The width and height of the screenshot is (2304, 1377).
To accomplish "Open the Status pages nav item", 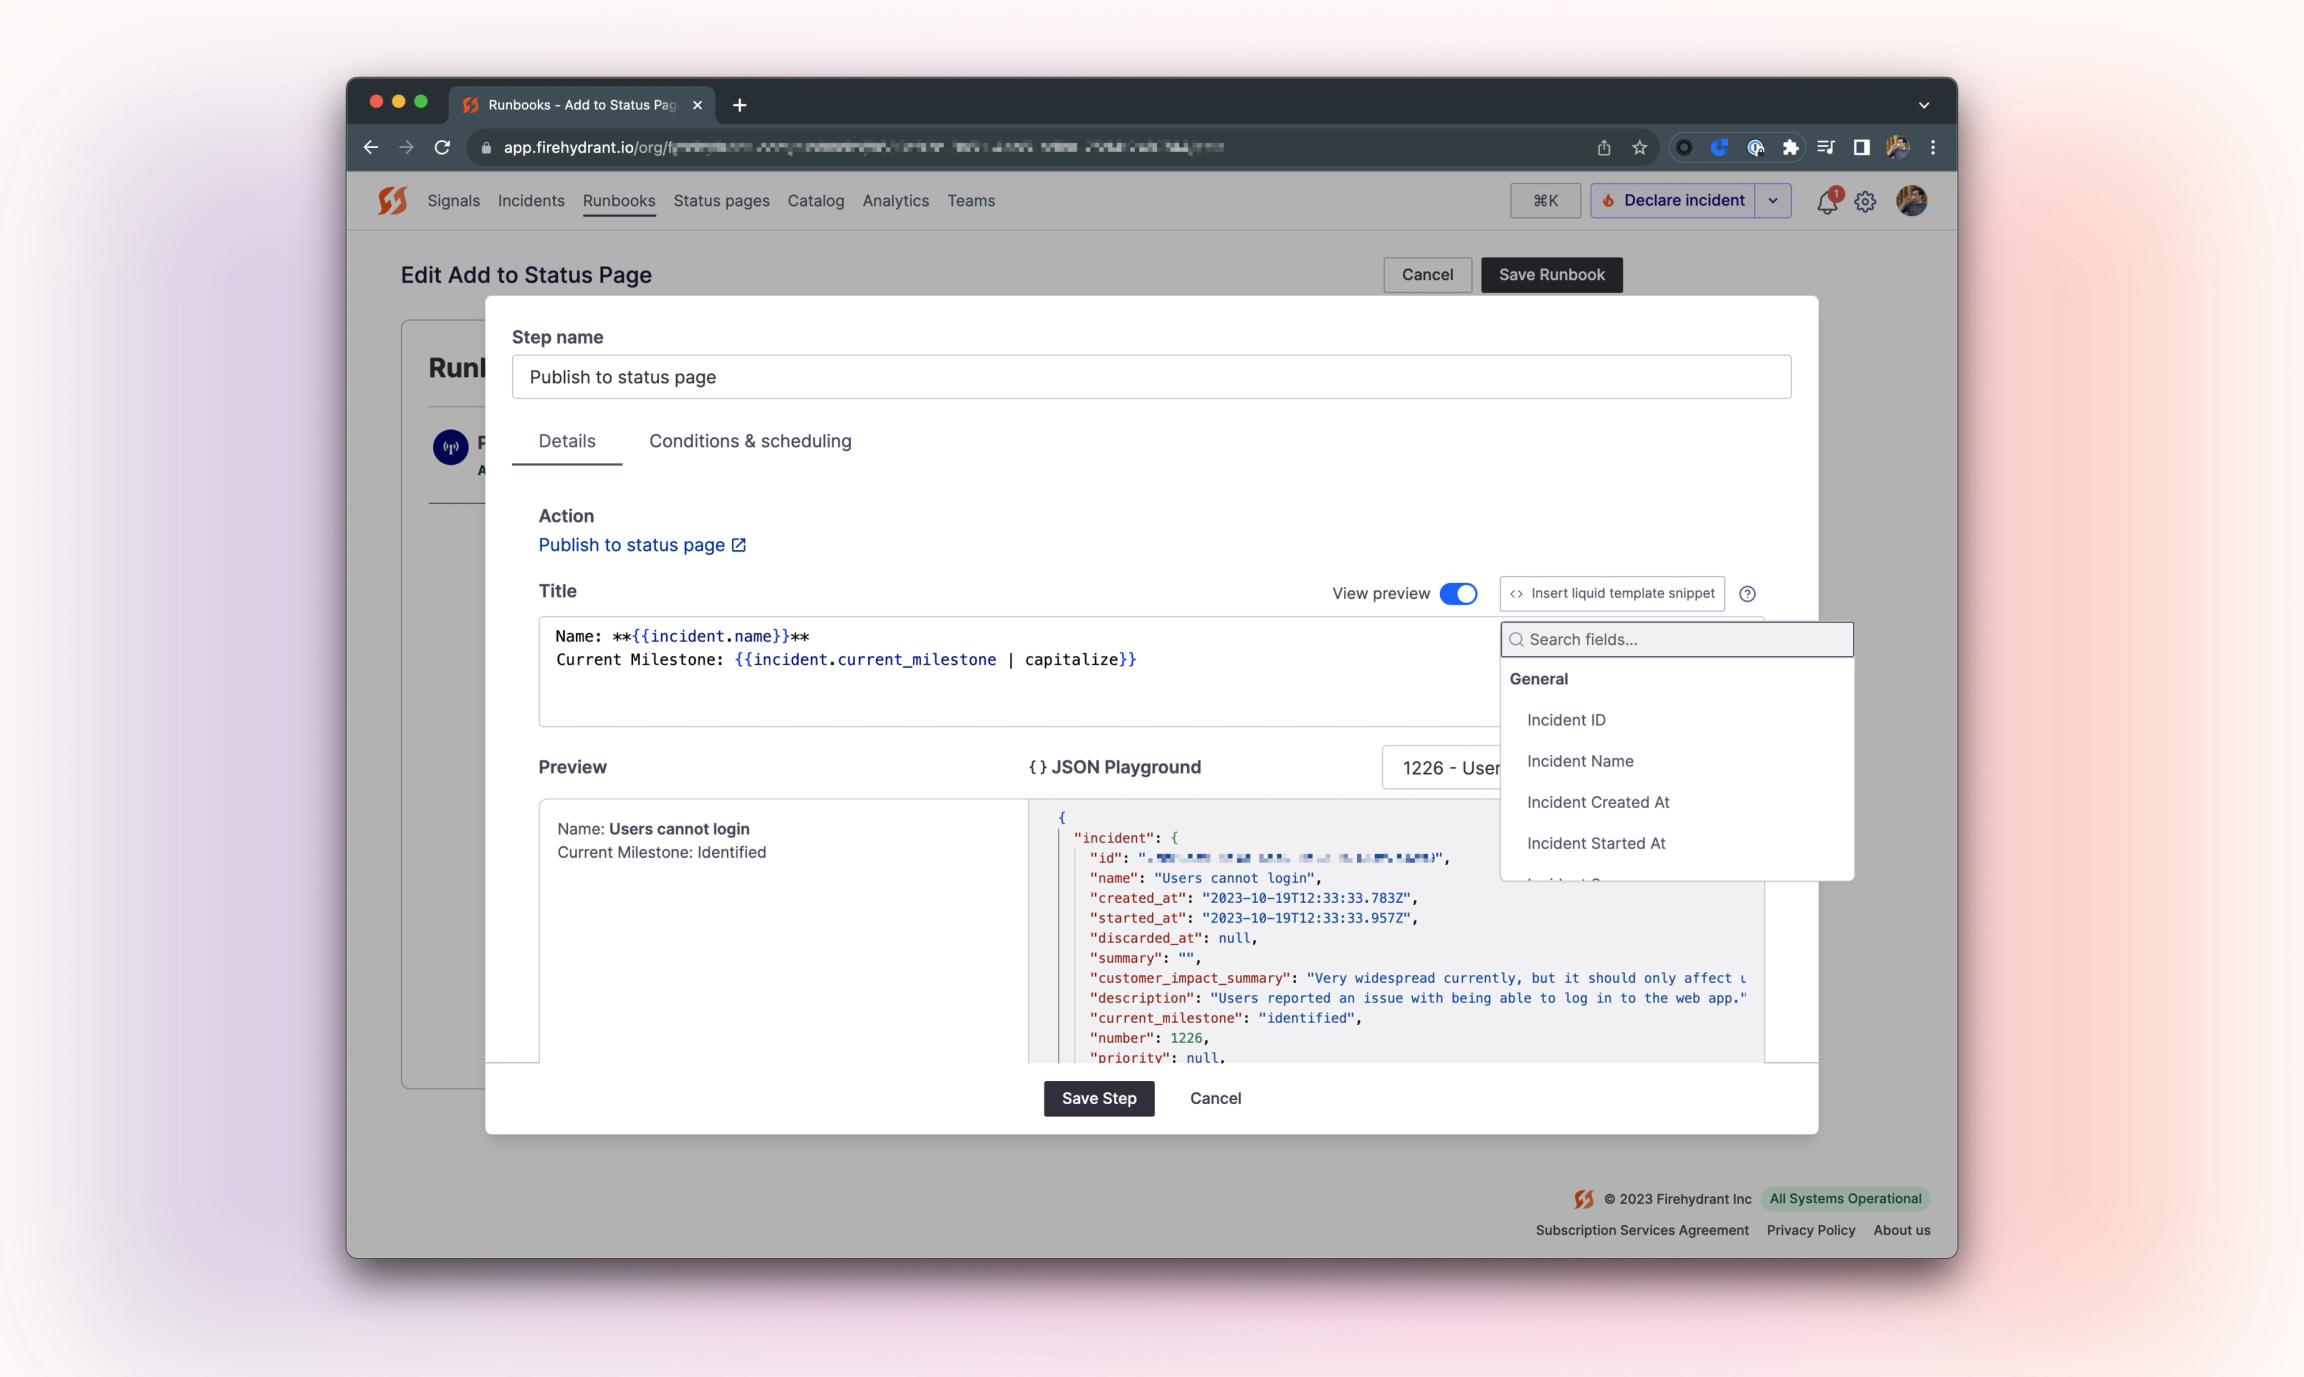I will tap(721, 200).
